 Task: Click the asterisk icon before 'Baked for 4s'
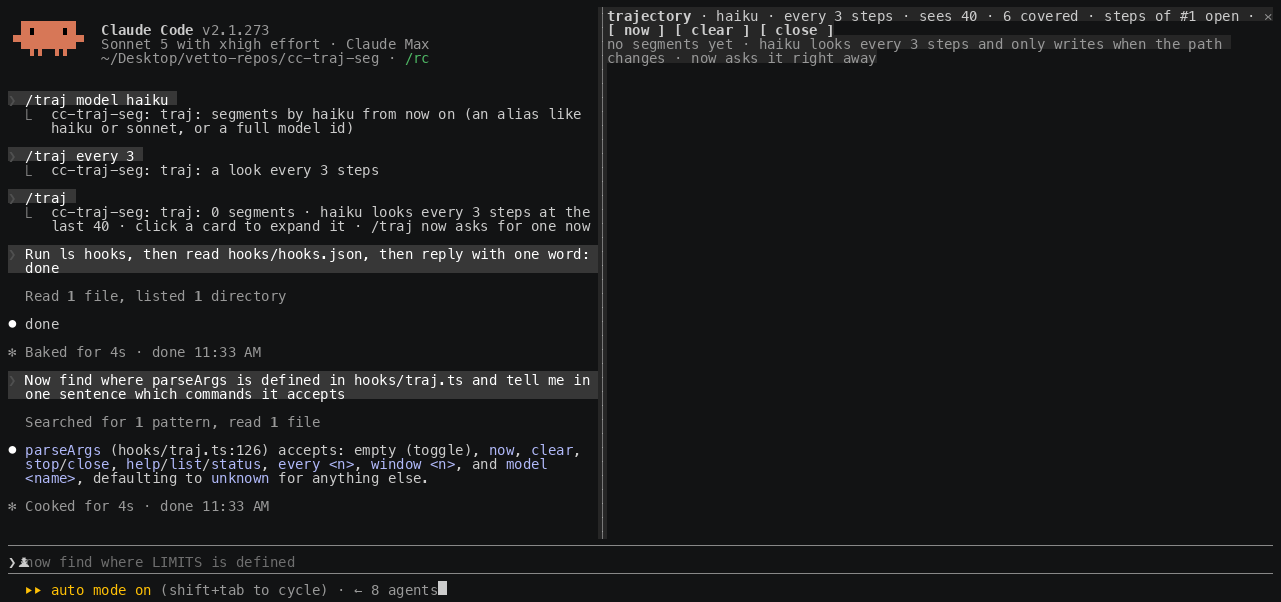[12, 352]
